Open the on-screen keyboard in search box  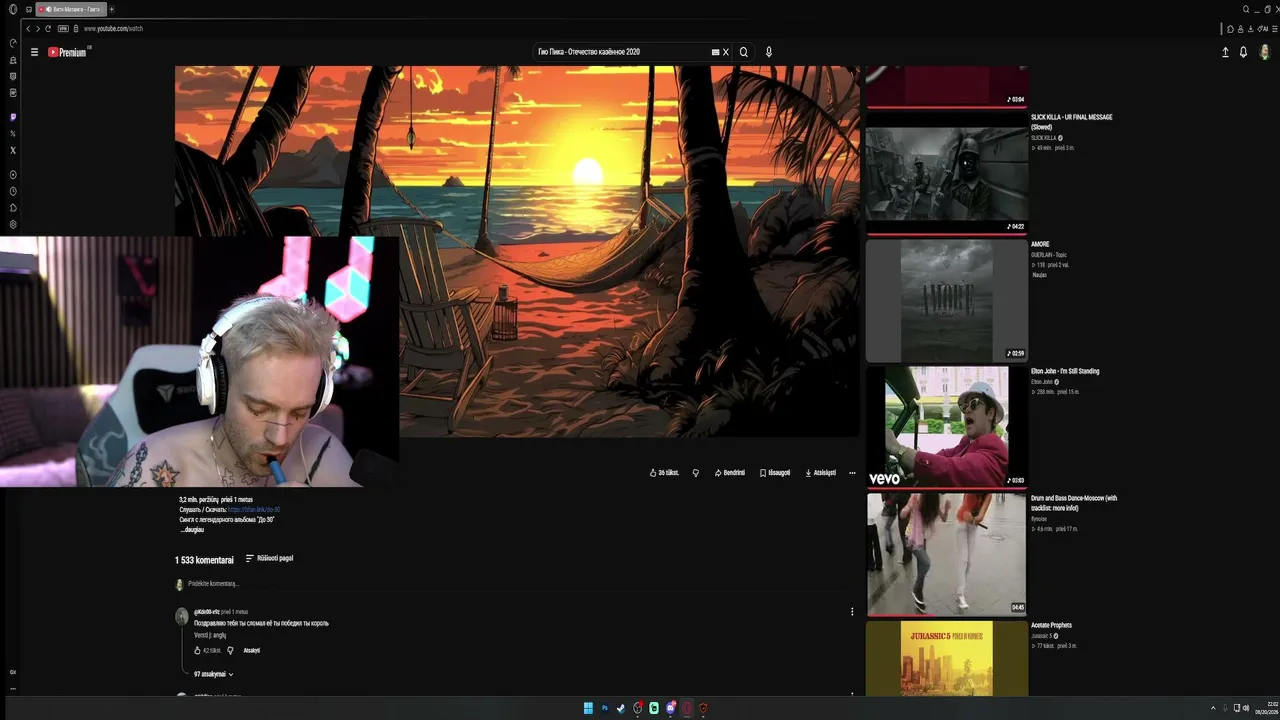coord(715,52)
